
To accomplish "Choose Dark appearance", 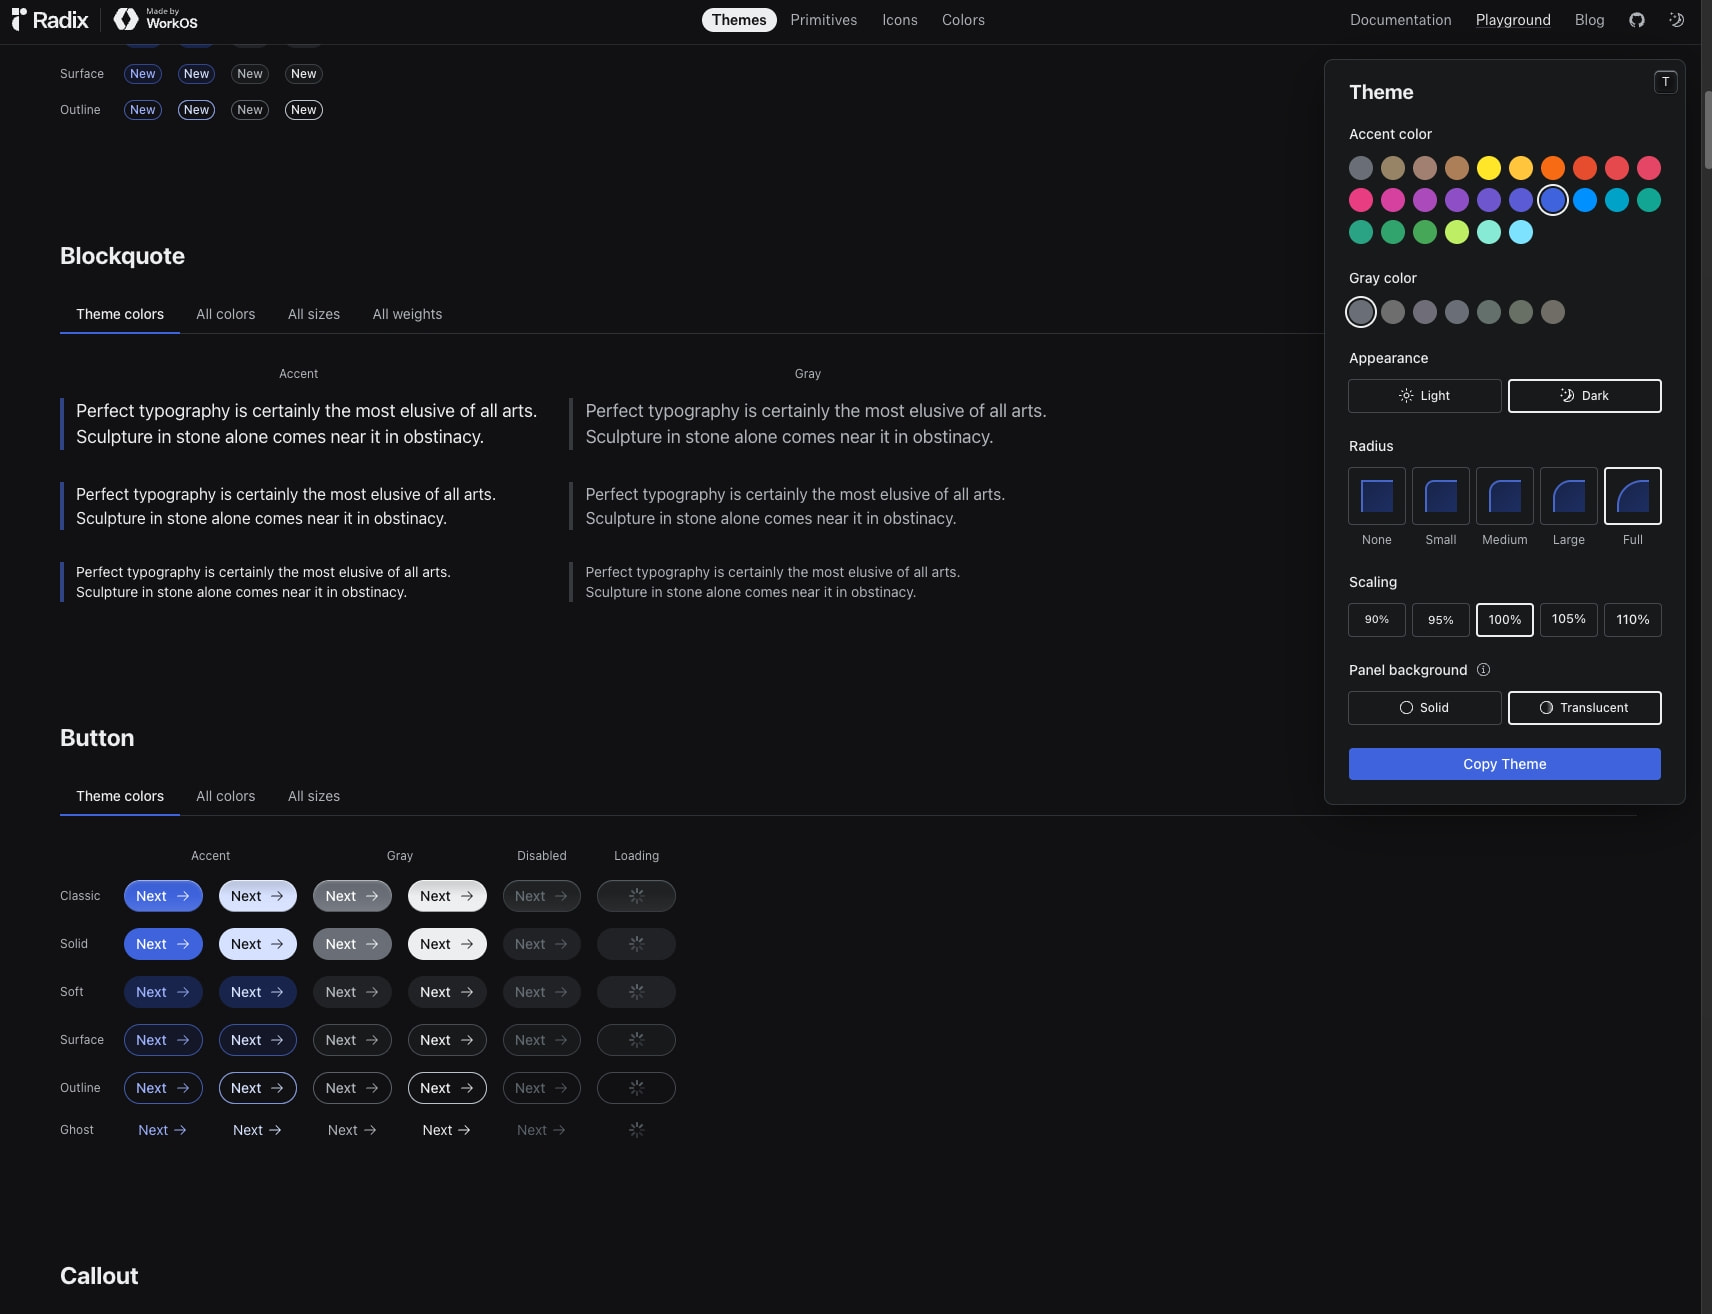I will click(x=1585, y=396).
